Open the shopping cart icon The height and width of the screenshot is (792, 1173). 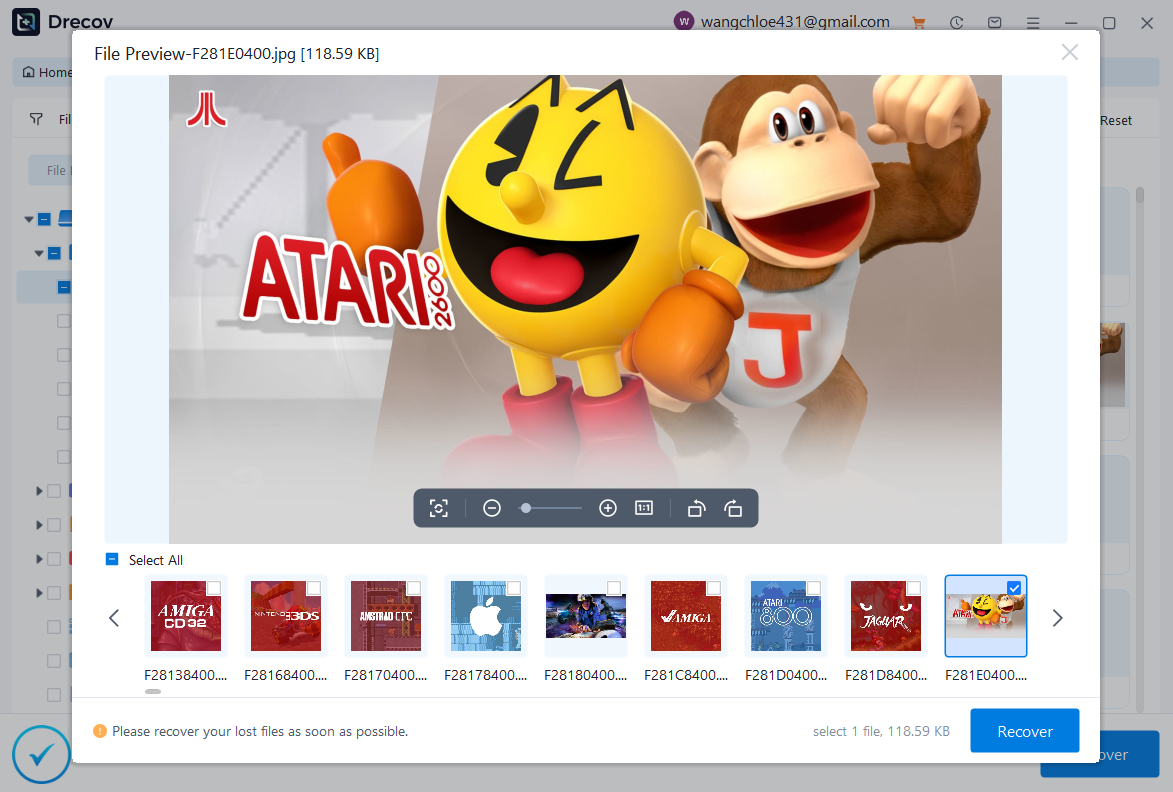pyautogui.click(x=918, y=22)
